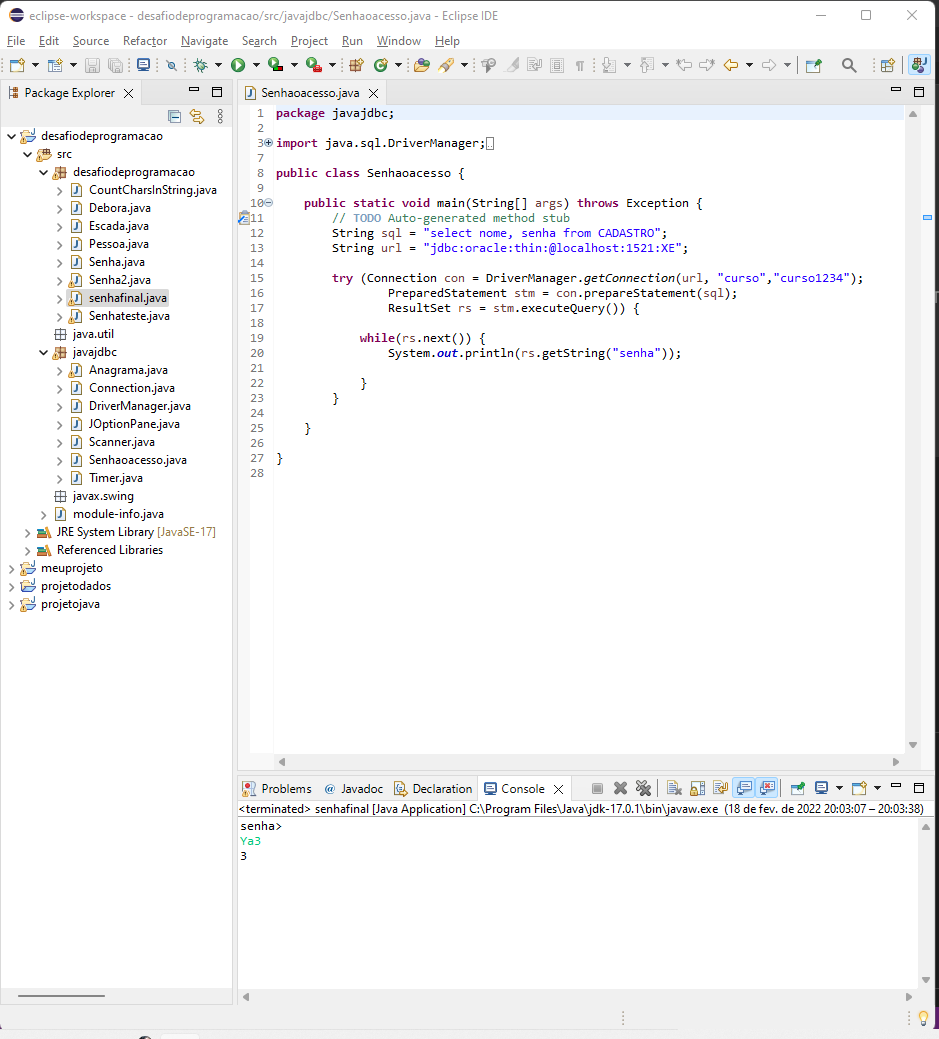This screenshot has height=1039, width=939.
Task: Open the Project menu
Action: (x=309, y=41)
